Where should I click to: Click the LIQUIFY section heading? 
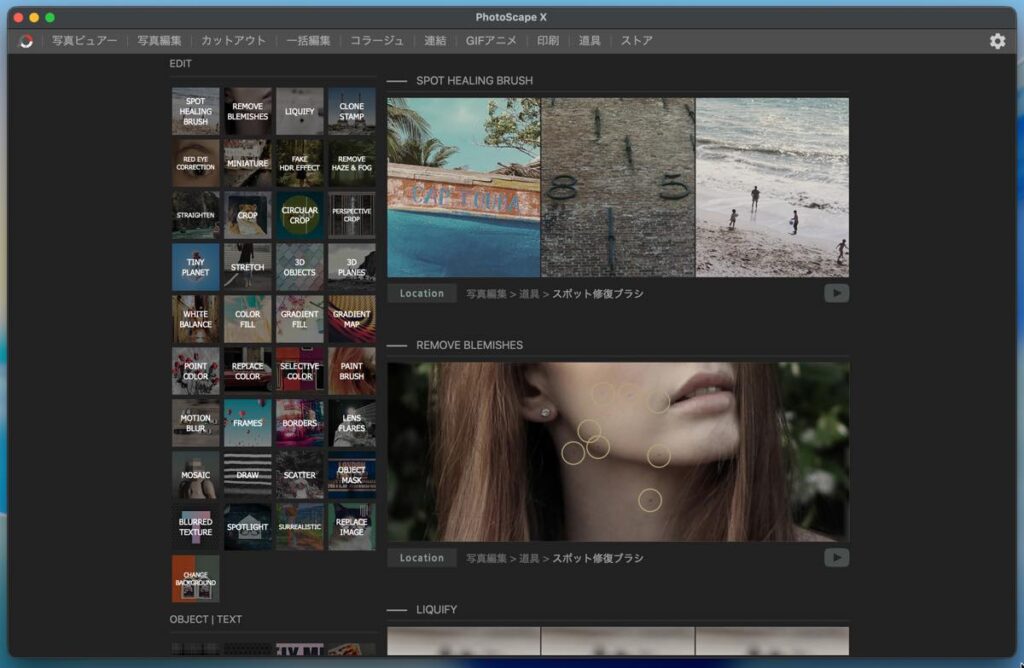[436, 609]
